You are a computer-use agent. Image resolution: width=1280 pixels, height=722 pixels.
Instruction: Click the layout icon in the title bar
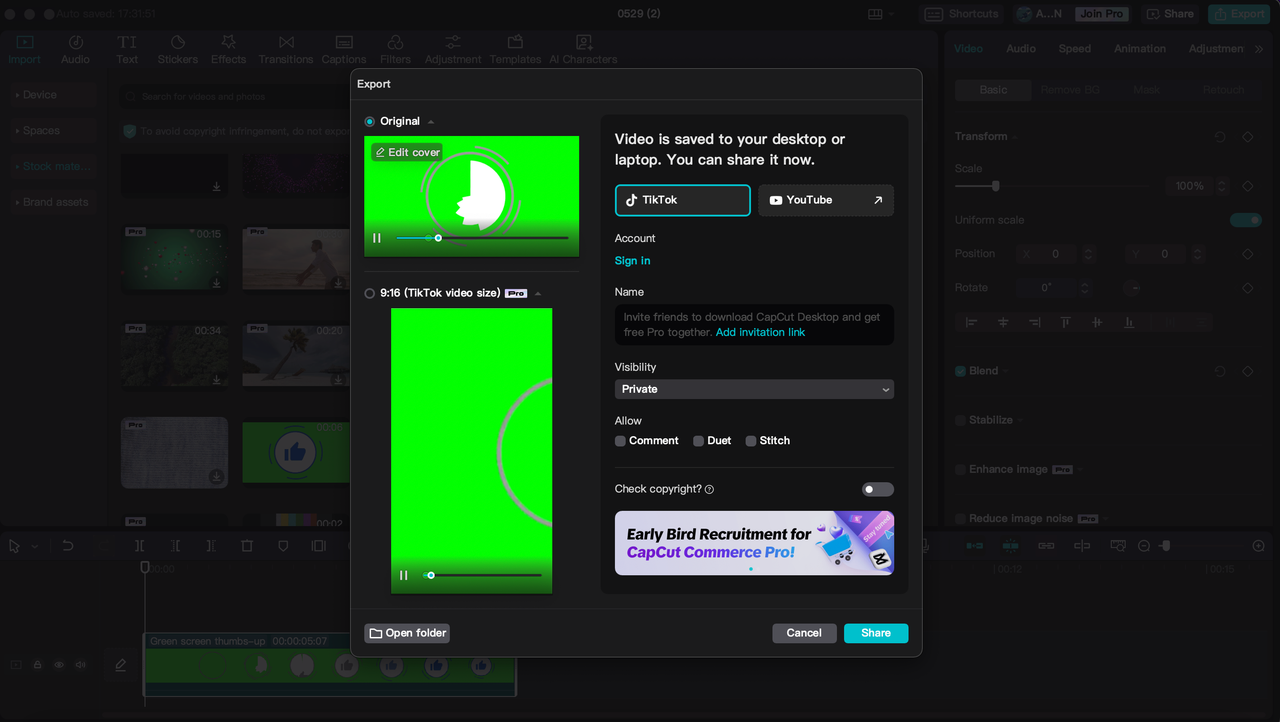[876, 14]
